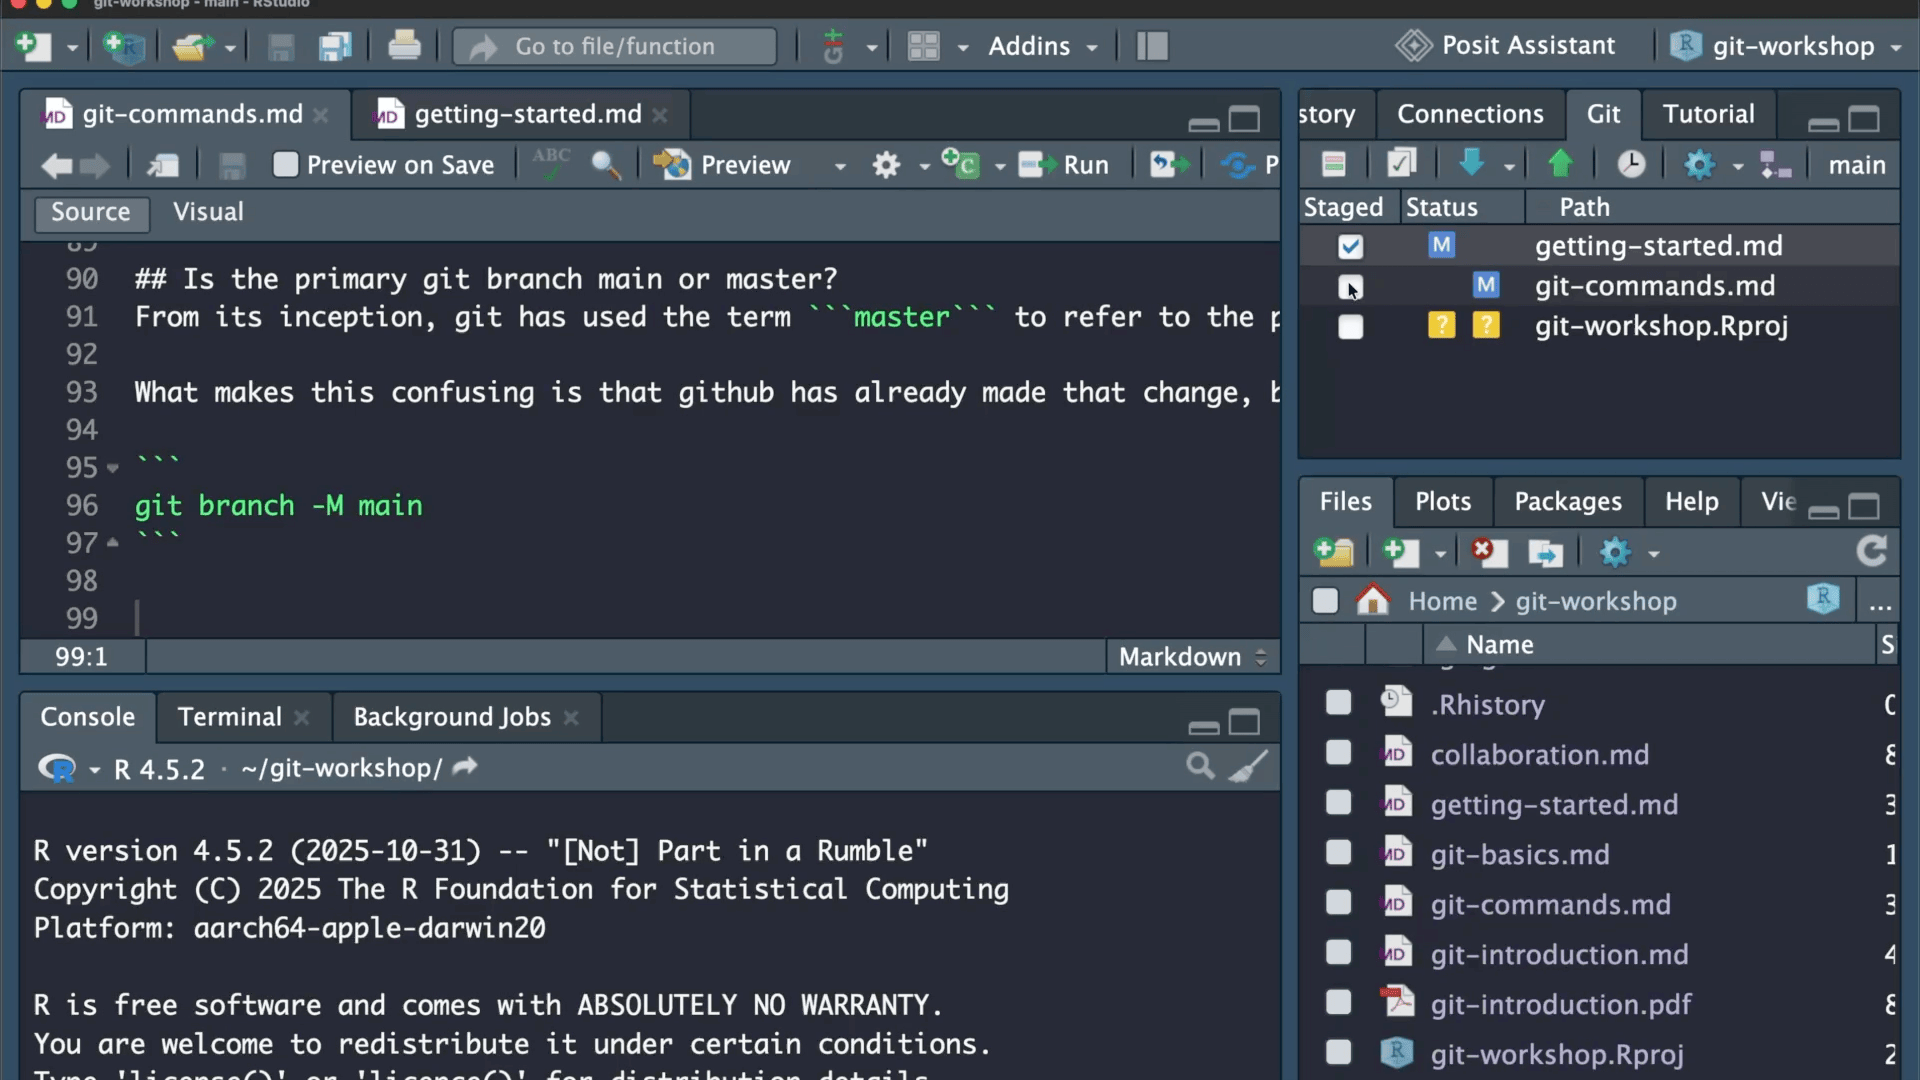Open the Tutorial tab

(1708, 114)
